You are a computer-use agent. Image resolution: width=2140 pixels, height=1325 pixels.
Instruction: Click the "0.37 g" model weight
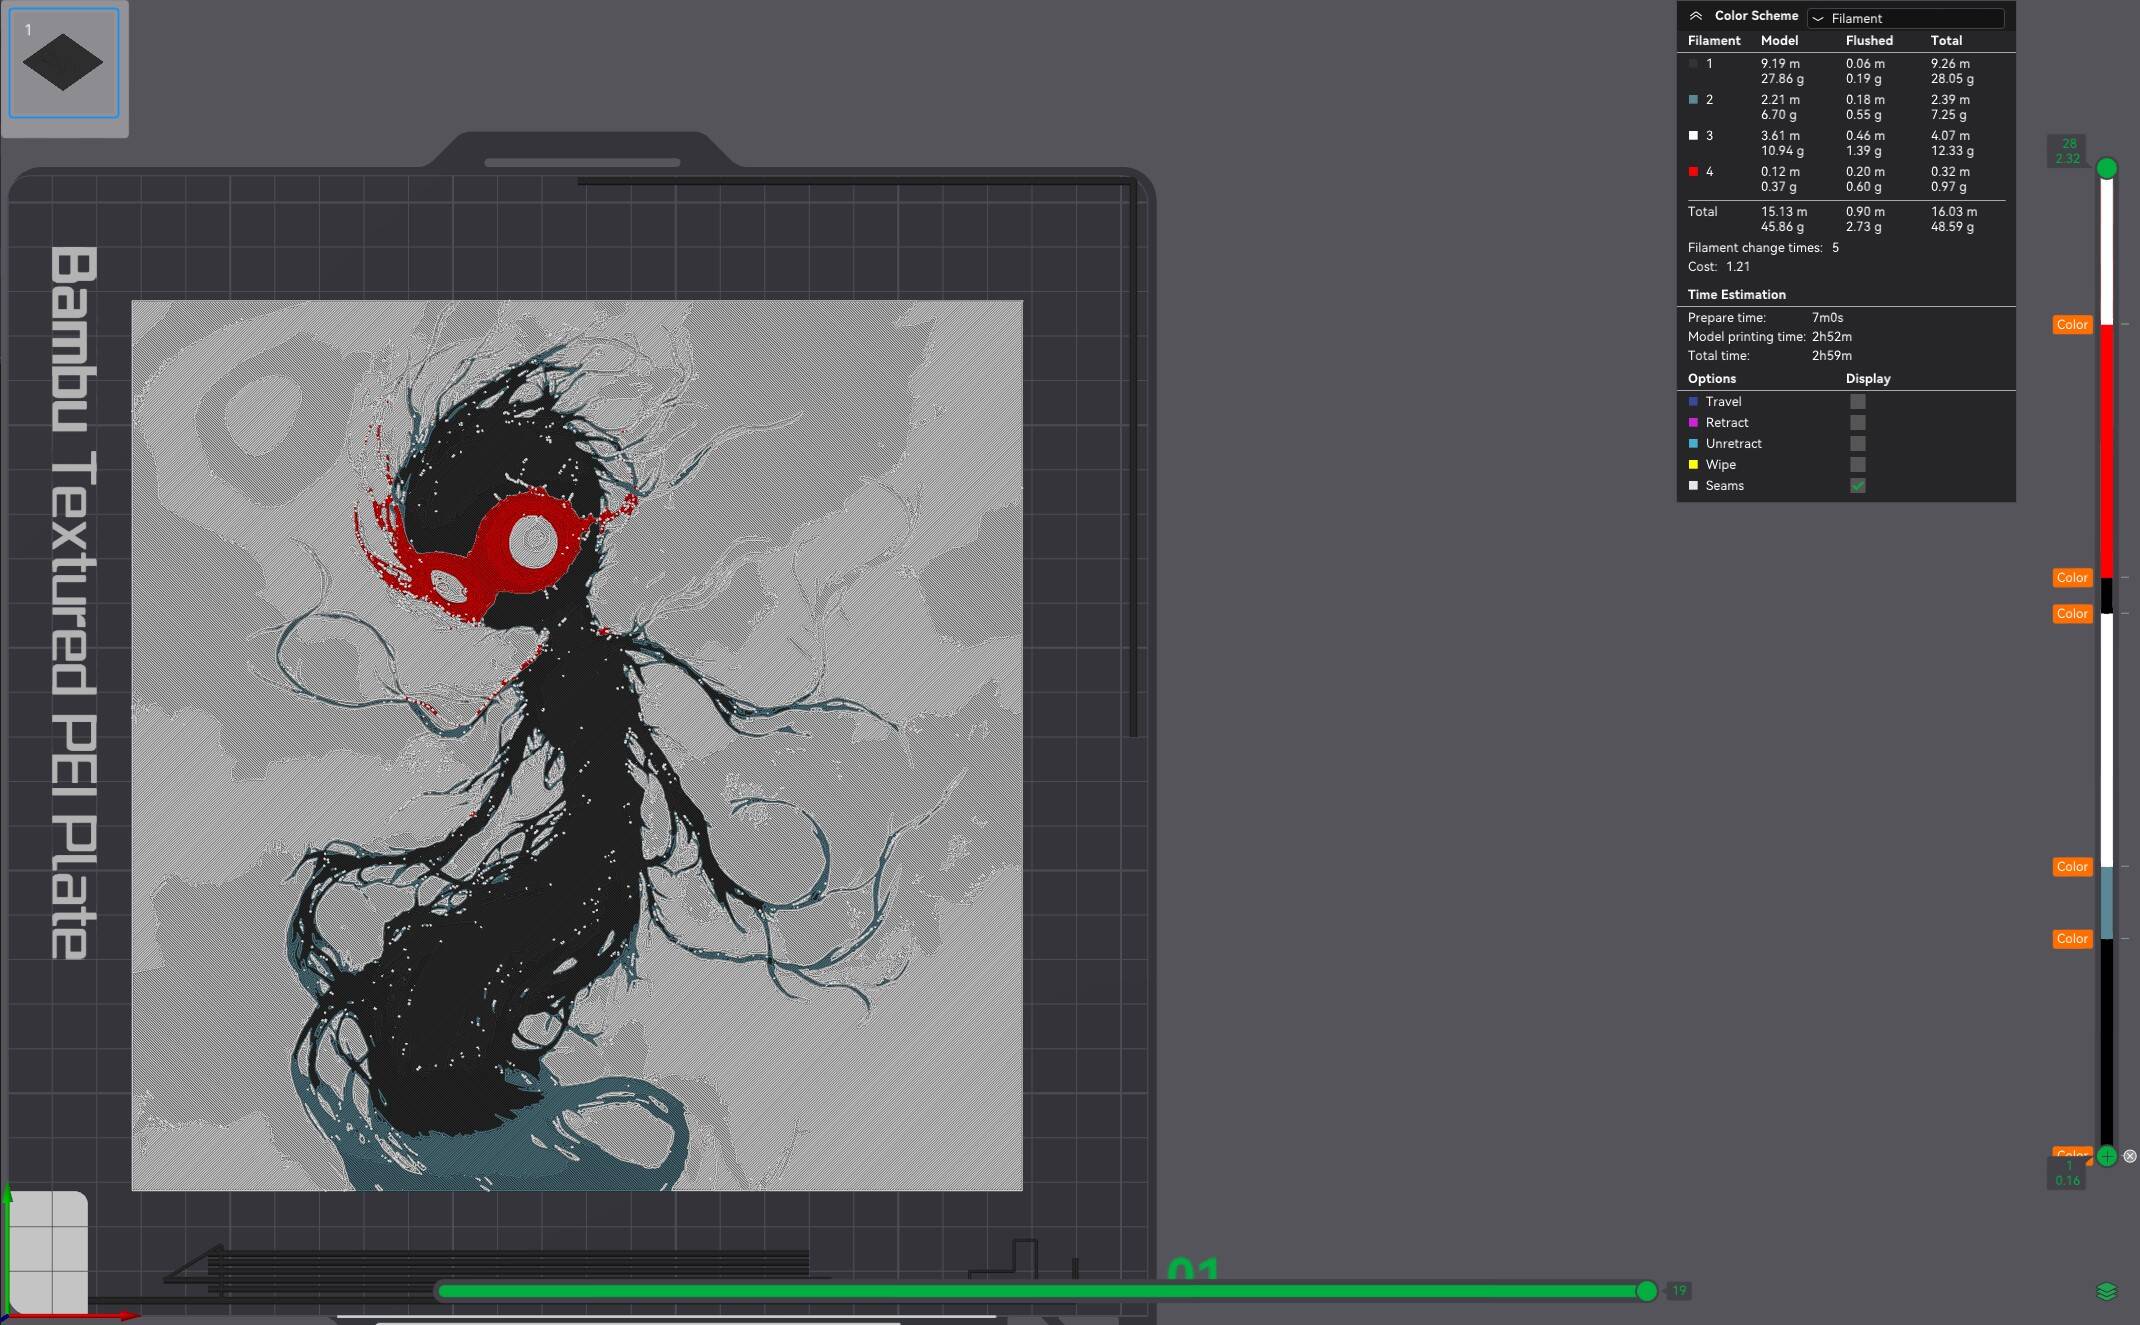[1778, 187]
